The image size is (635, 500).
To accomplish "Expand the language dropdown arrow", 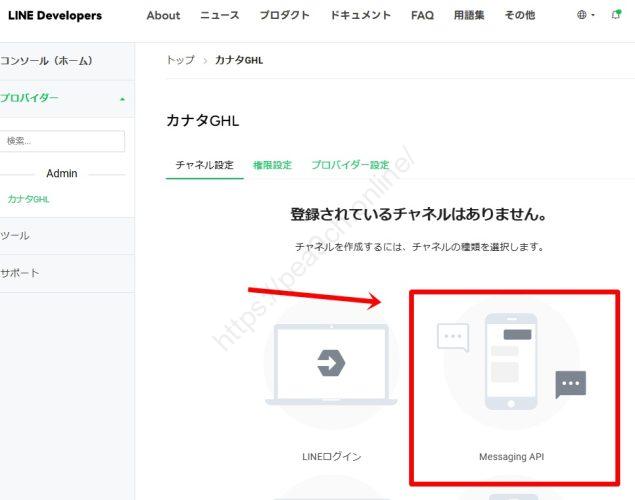I will point(593,16).
